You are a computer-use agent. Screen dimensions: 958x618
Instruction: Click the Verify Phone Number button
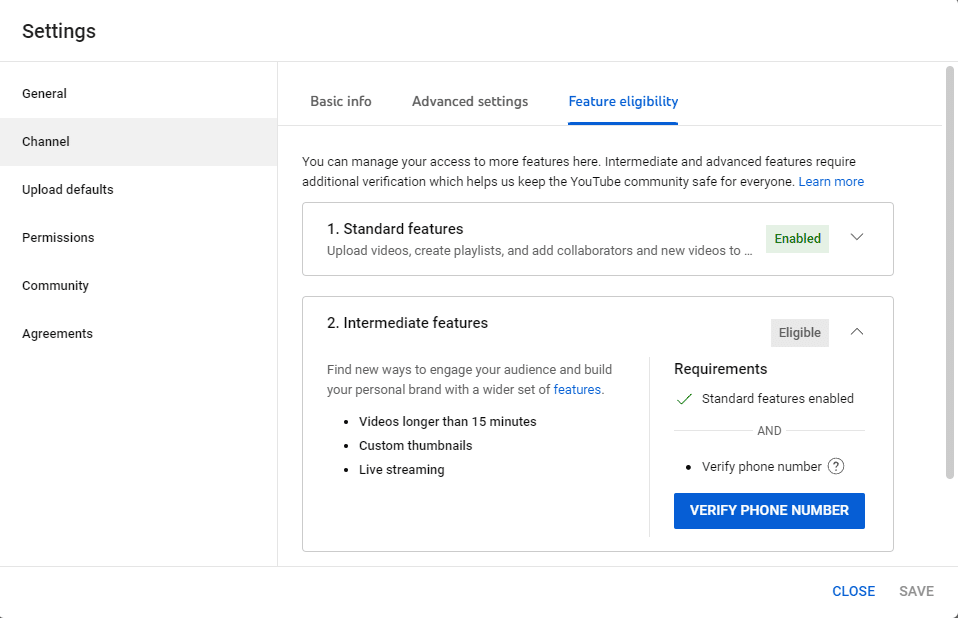pyautogui.click(x=769, y=511)
